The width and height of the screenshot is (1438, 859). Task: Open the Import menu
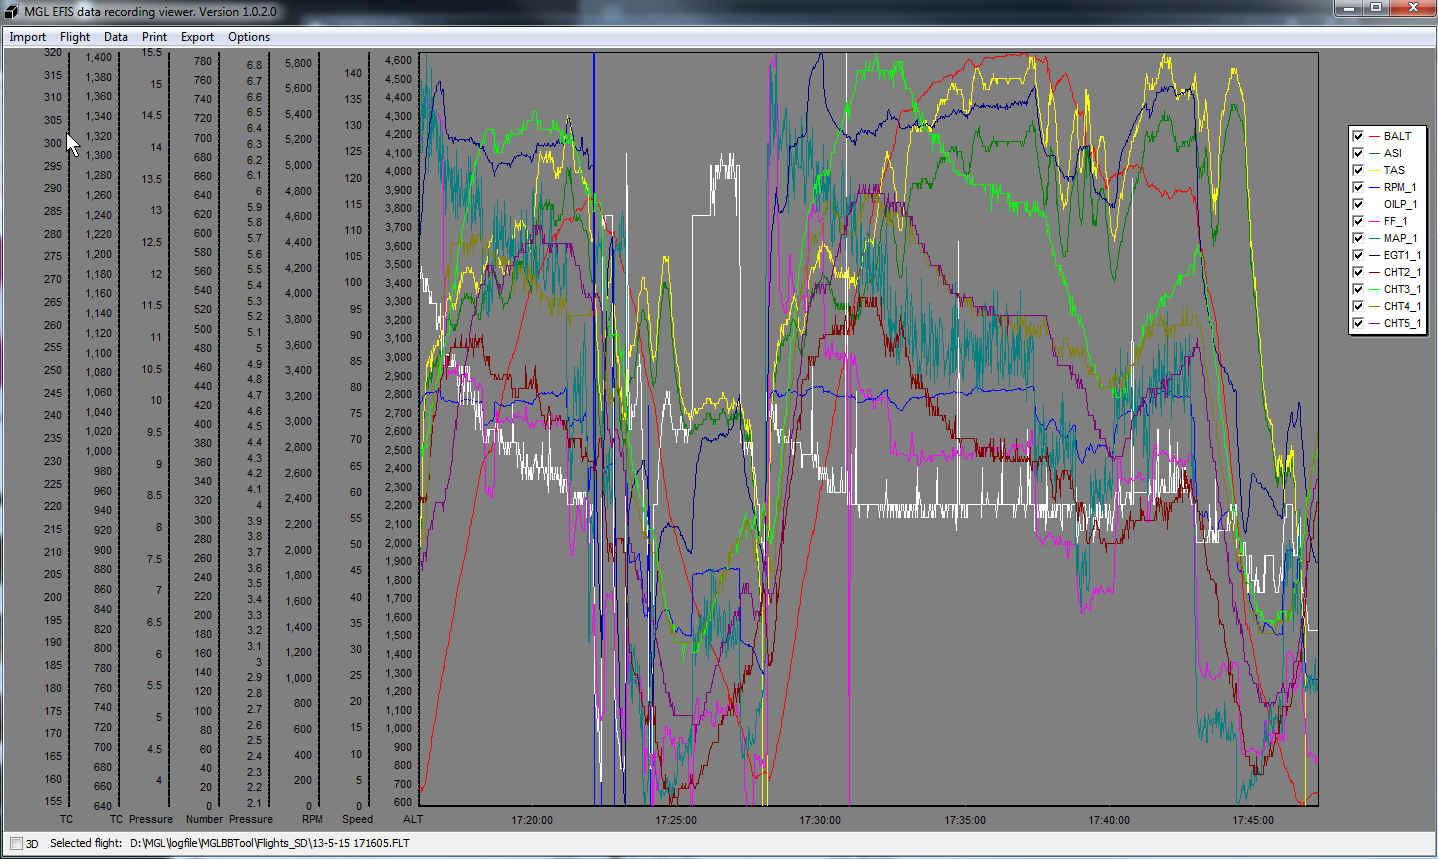coord(28,37)
